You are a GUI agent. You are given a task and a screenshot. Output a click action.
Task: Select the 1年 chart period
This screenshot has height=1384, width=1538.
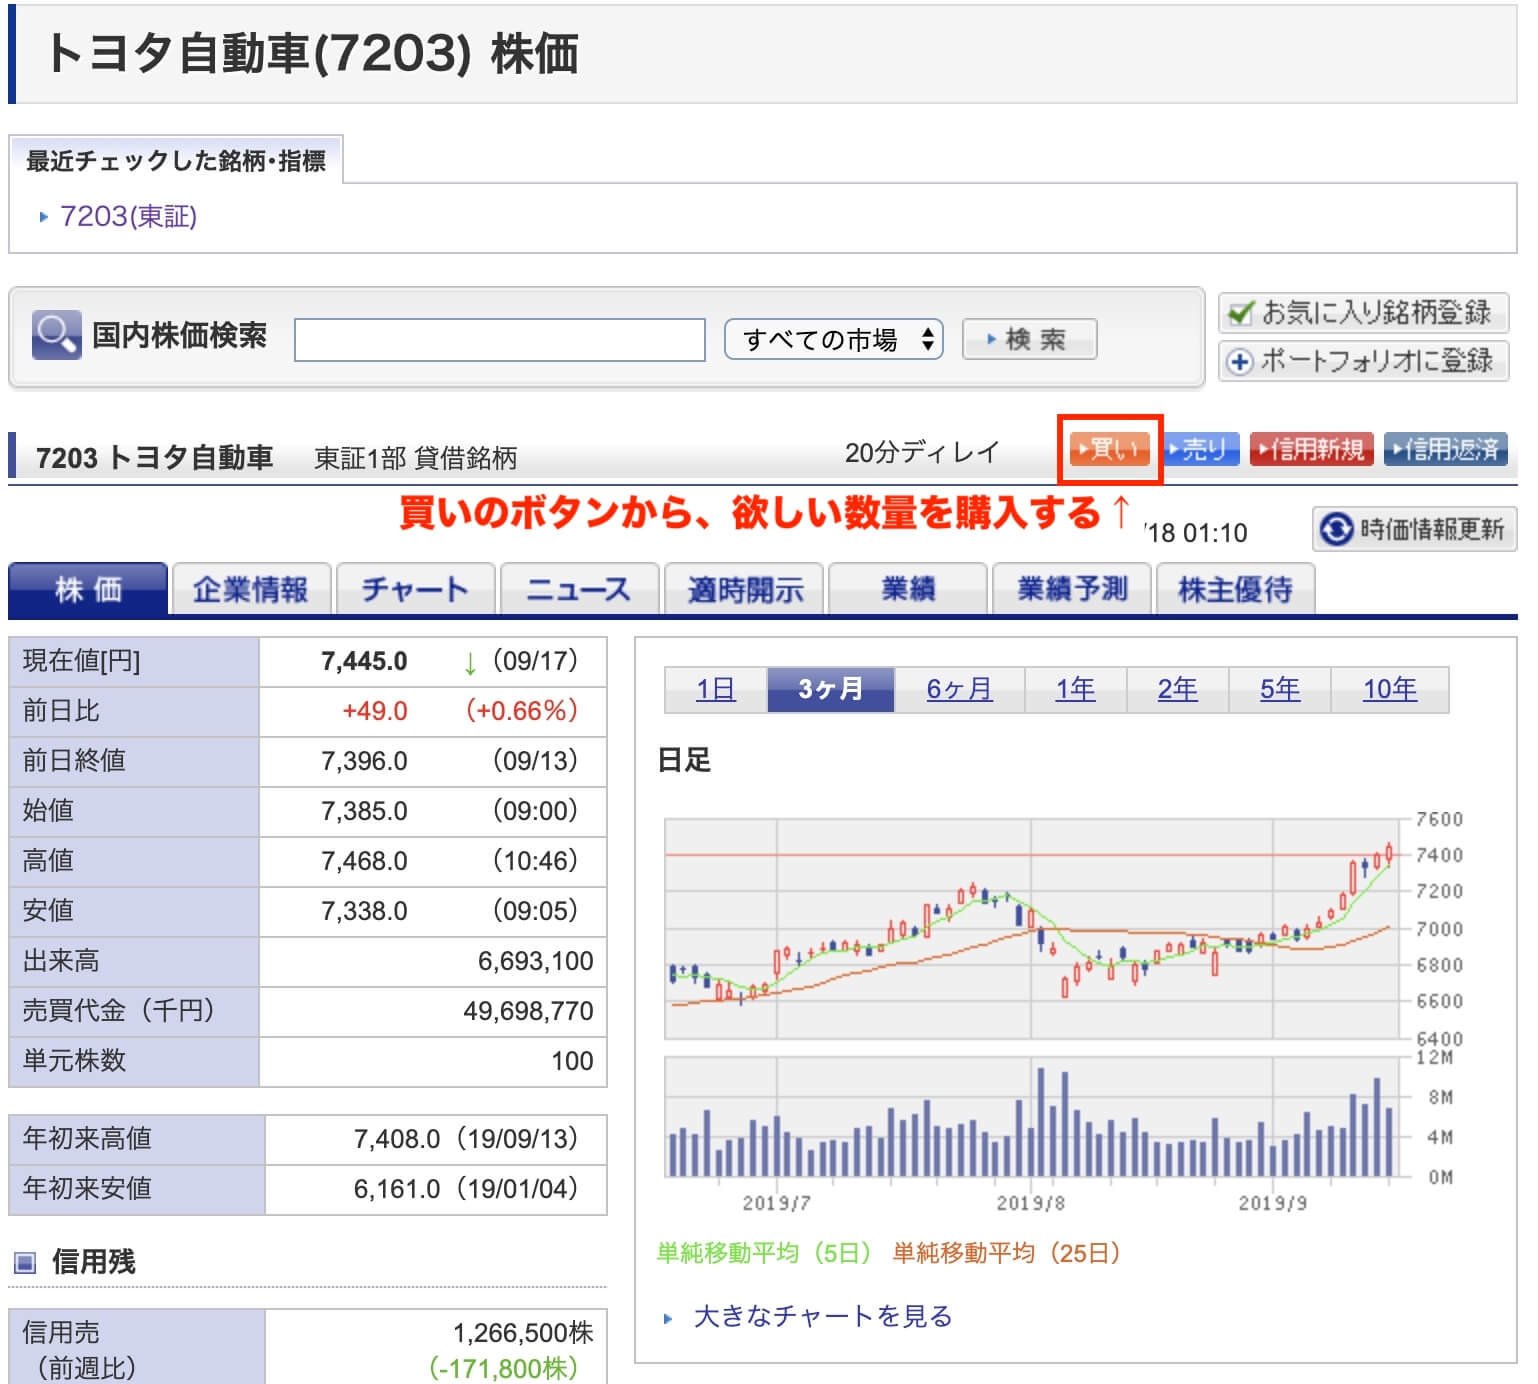(x=1076, y=689)
